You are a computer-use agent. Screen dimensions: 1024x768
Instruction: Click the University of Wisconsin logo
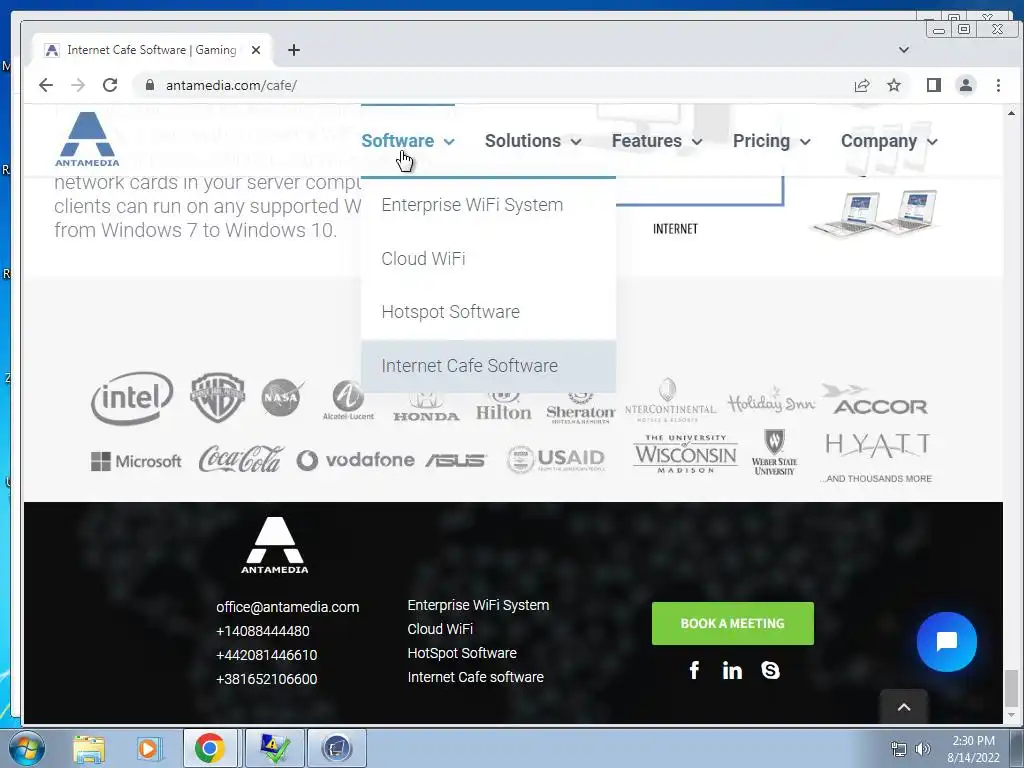coord(685,454)
